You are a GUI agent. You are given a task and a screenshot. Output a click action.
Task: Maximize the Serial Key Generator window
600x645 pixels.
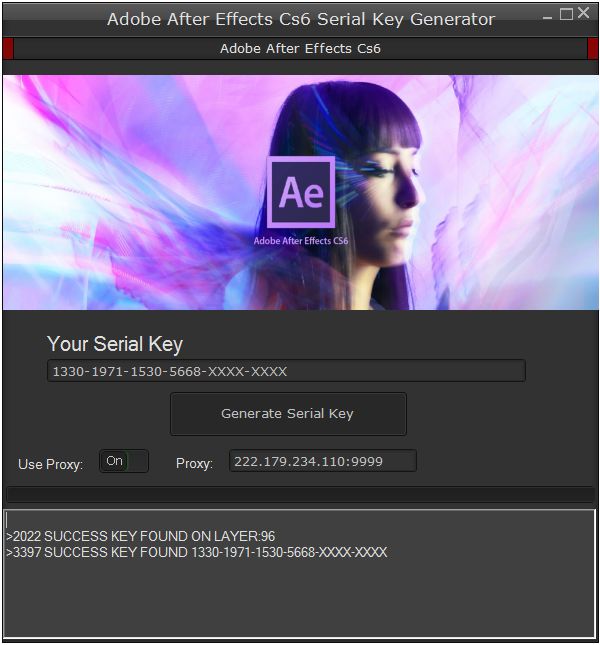click(566, 14)
